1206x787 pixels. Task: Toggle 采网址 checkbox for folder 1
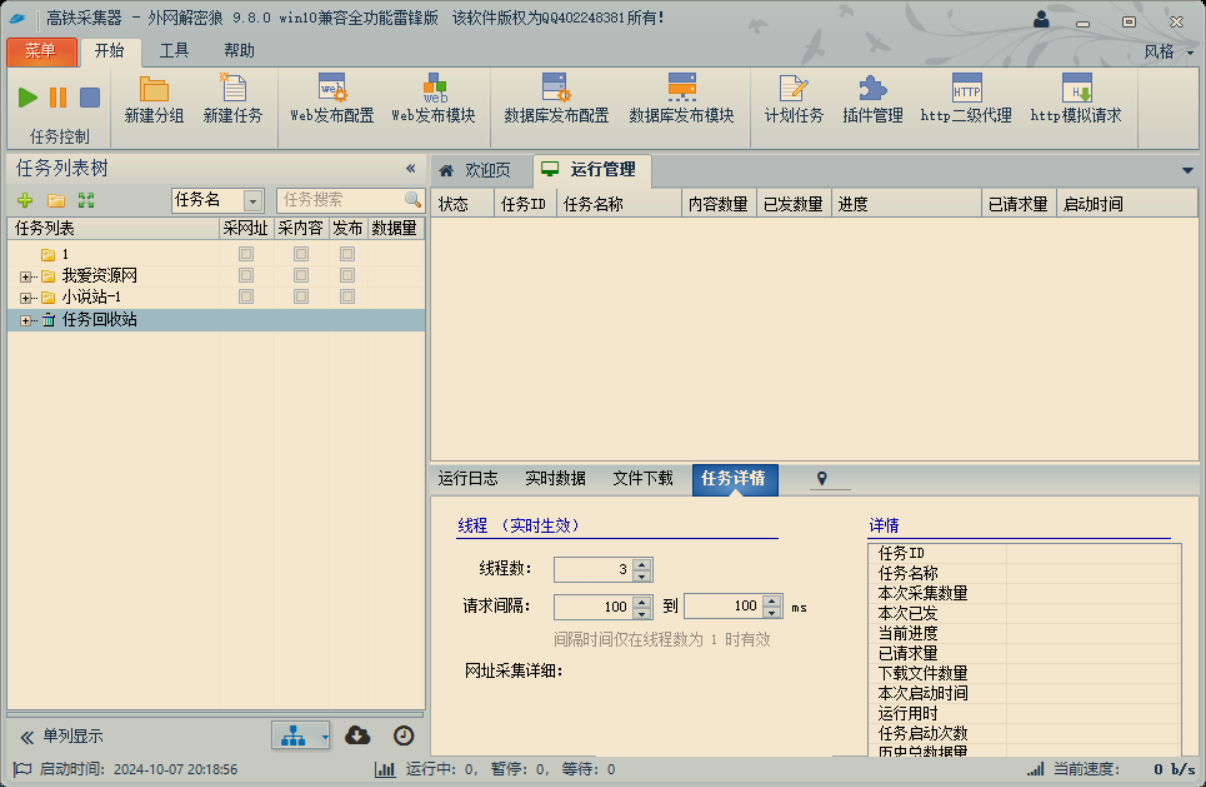pos(246,254)
